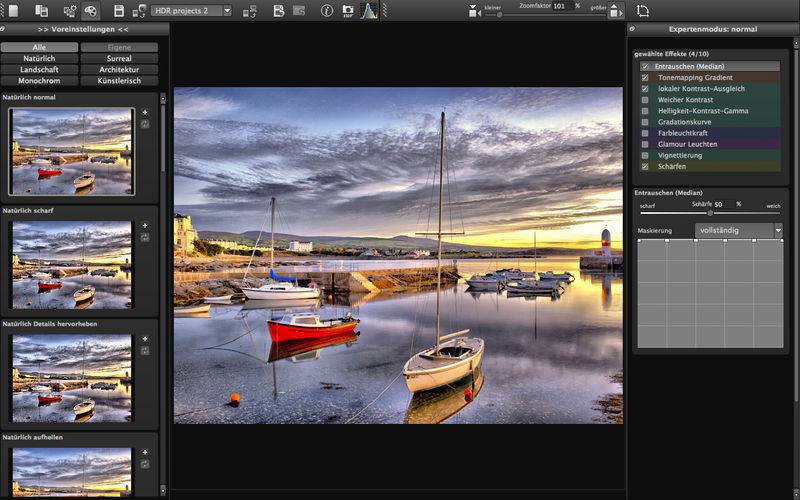Viewport: 800px width, 500px height.
Task: Enable the Glamour Leuchten effect checkbox
Action: [645, 144]
